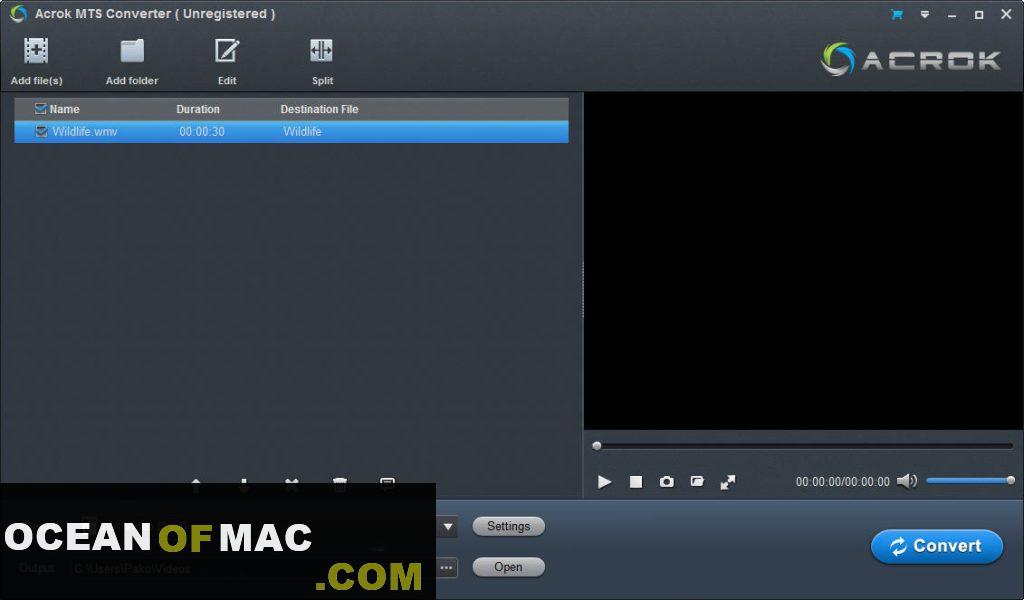The height and width of the screenshot is (600, 1024).
Task: Start conversion with the Convert button
Action: click(936, 546)
